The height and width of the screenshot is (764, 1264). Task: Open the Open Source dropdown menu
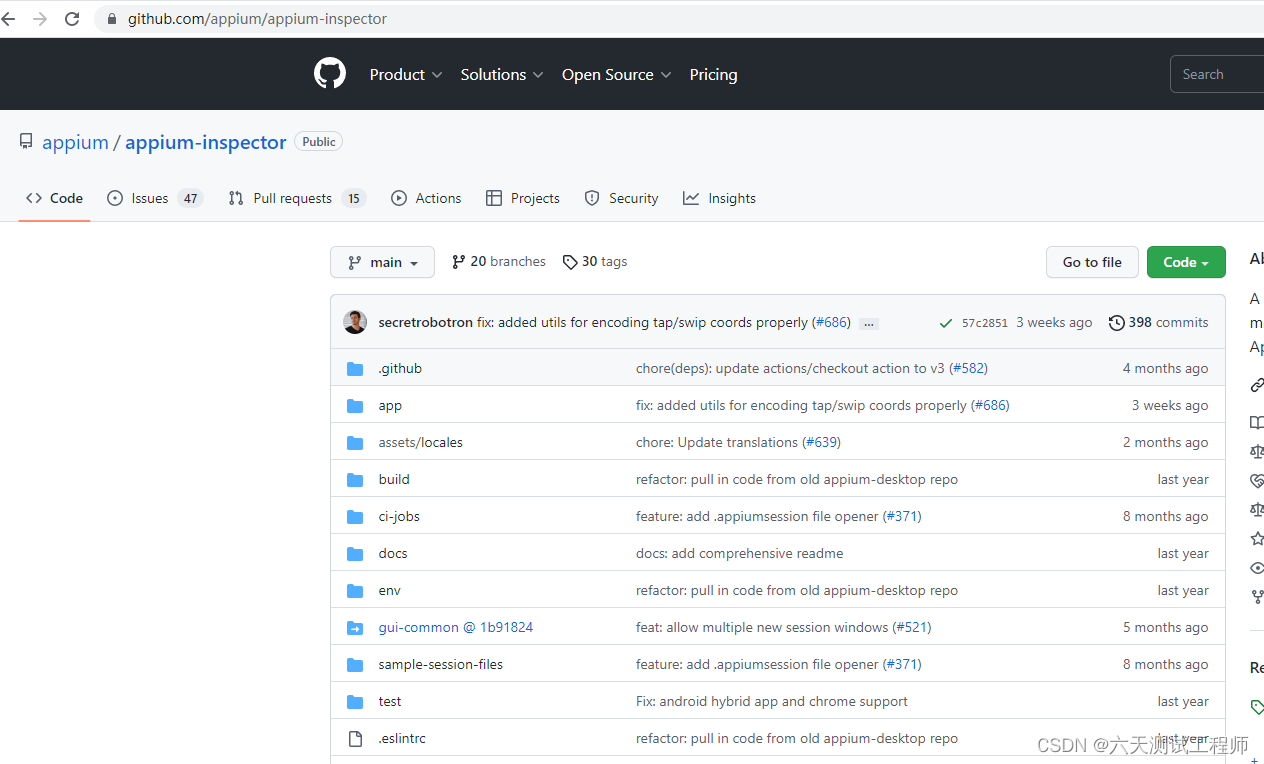(x=616, y=75)
